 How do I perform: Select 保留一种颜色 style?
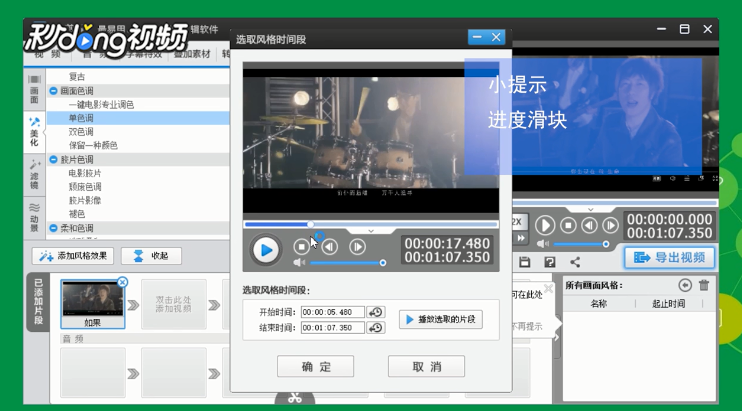point(93,146)
